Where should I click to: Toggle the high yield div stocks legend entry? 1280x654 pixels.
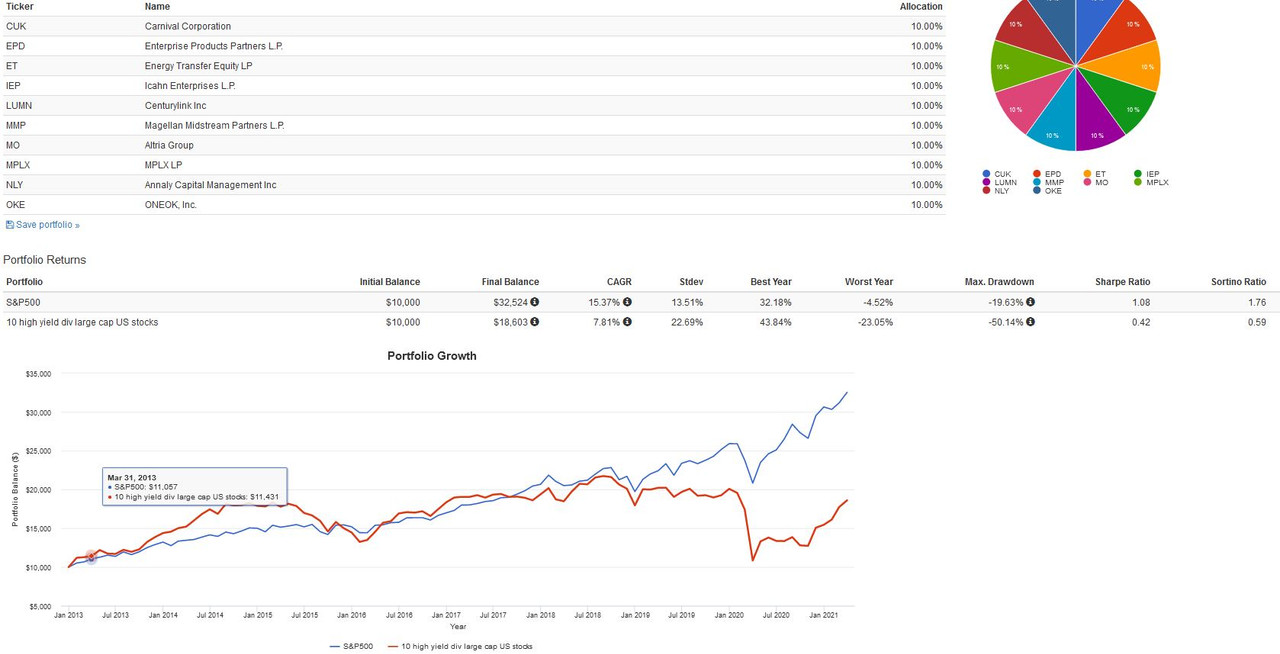coord(459,646)
